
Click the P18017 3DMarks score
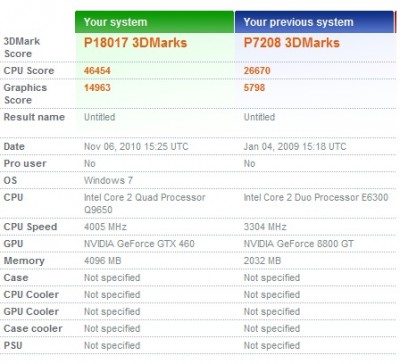coord(135,43)
